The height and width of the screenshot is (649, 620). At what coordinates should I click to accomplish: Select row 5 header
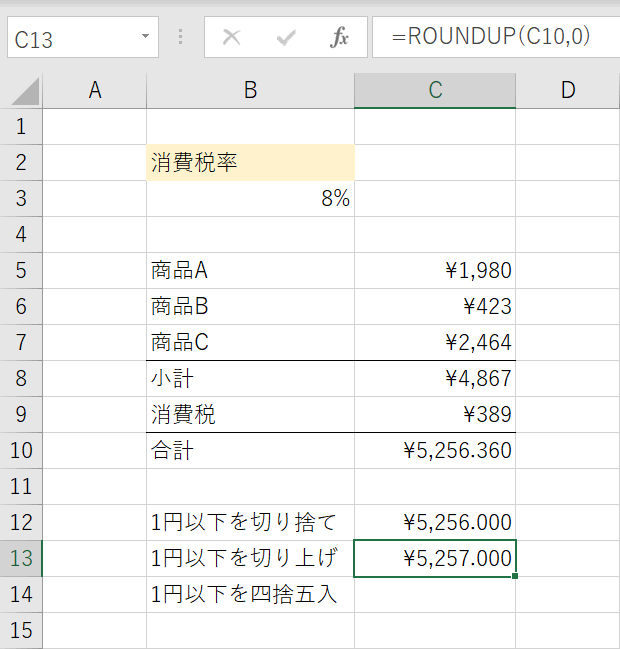[x=21, y=271]
